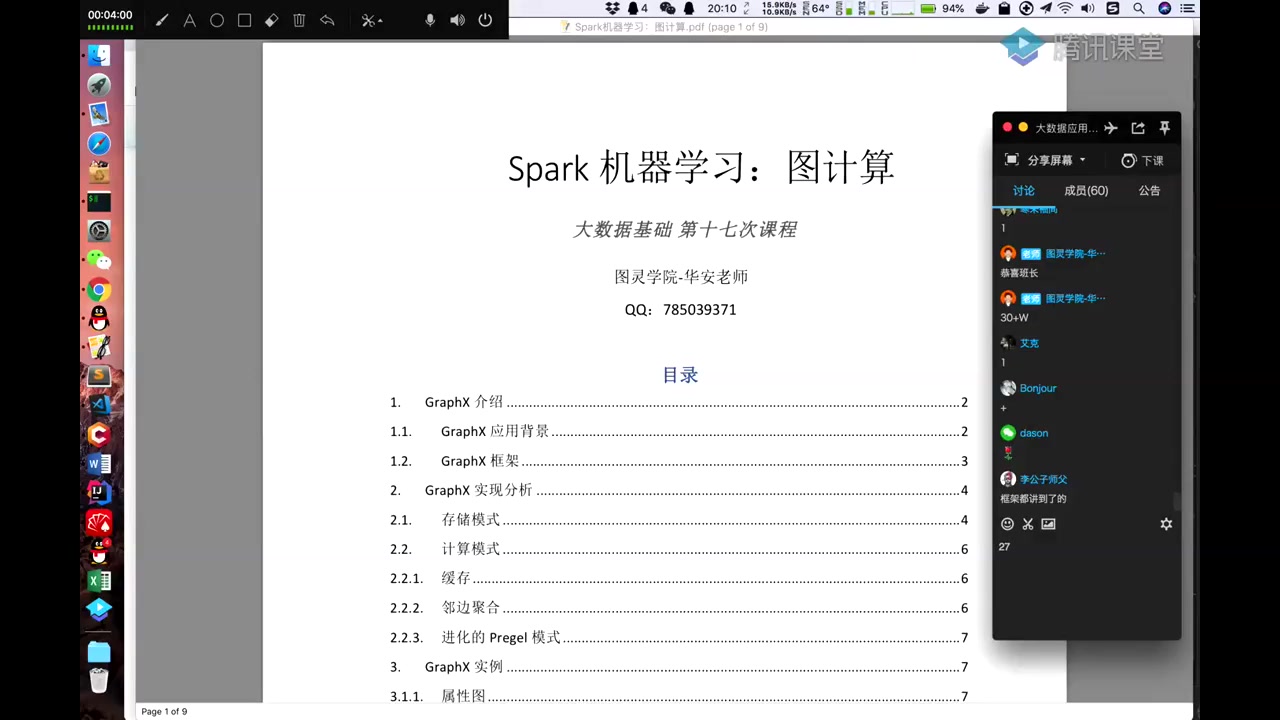Stop recording with the power button
The width and height of the screenshot is (1280, 720).
485,20
